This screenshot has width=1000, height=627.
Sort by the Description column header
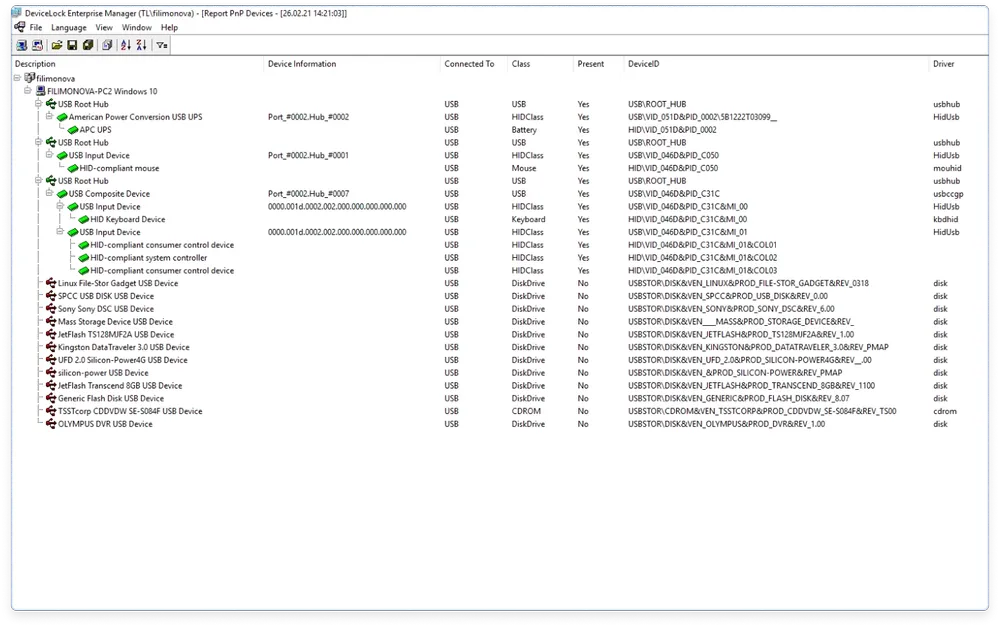[137, 64]
